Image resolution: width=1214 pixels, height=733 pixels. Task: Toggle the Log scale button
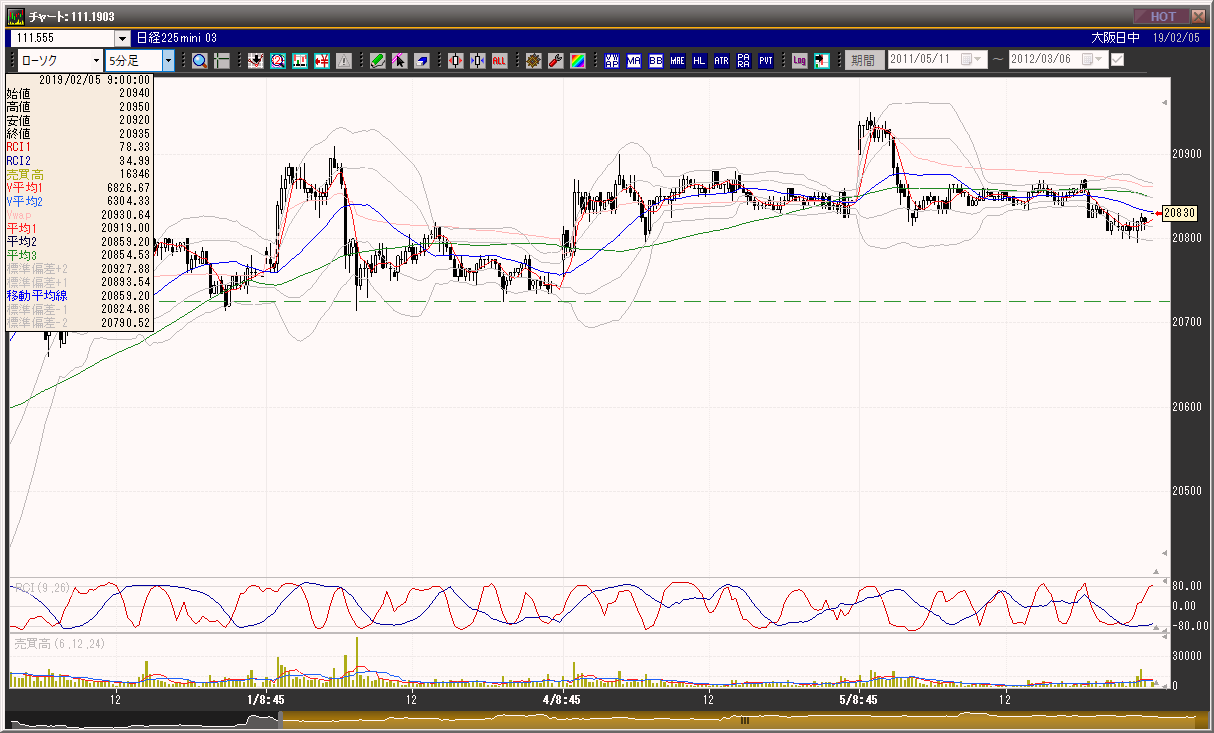(x=799, y=61)
